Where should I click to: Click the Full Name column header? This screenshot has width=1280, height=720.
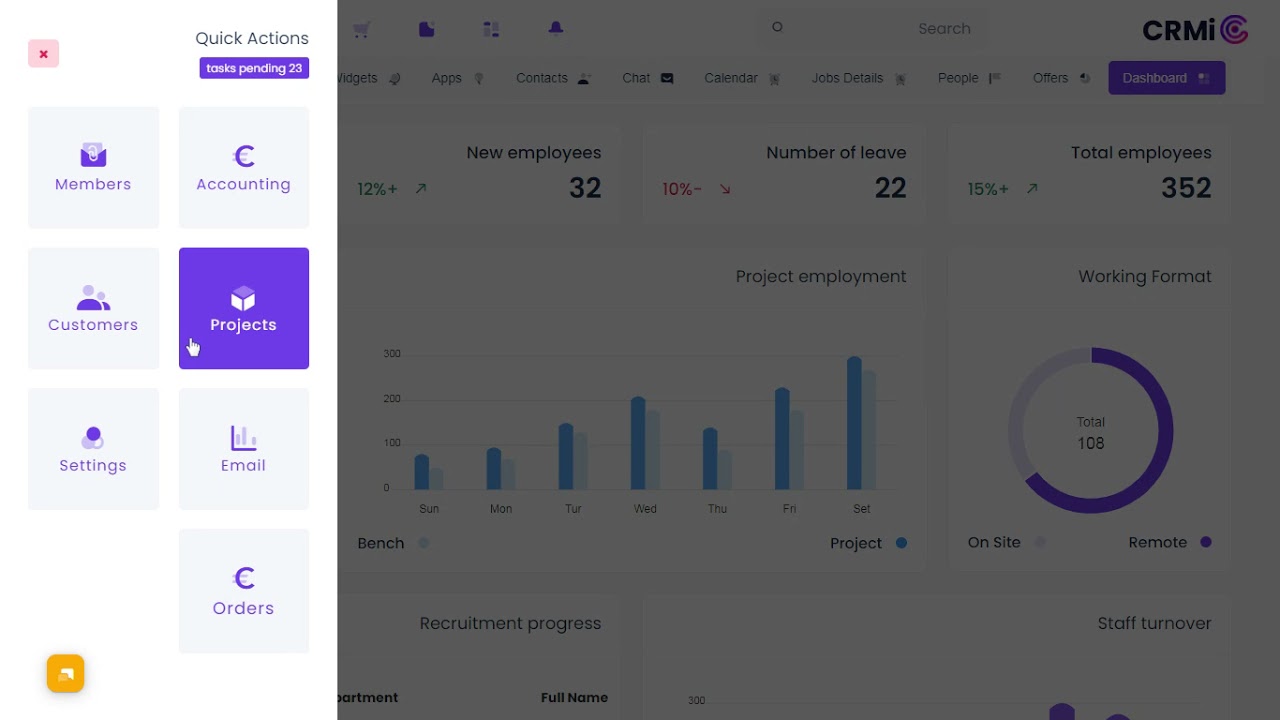click(x=574, y=698)
